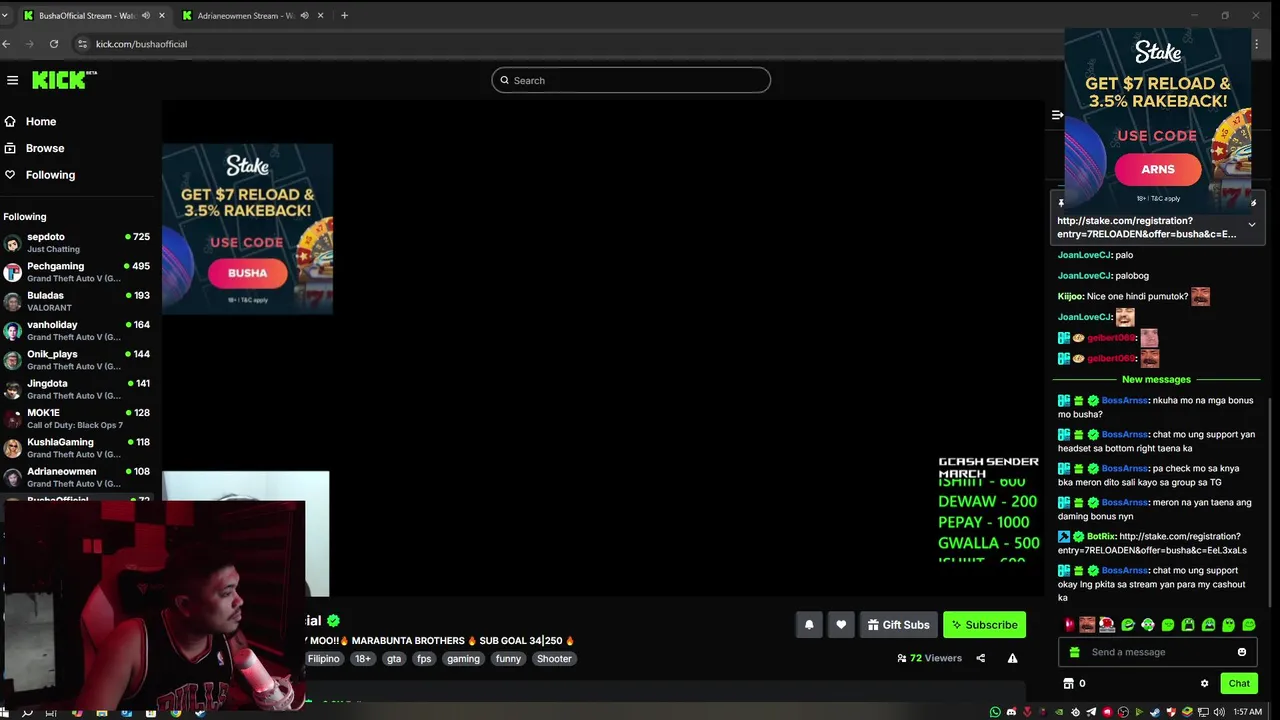The image size is (1280, 720).
Task: Collapse the chat panel icon
Action: coord(1057,115)
